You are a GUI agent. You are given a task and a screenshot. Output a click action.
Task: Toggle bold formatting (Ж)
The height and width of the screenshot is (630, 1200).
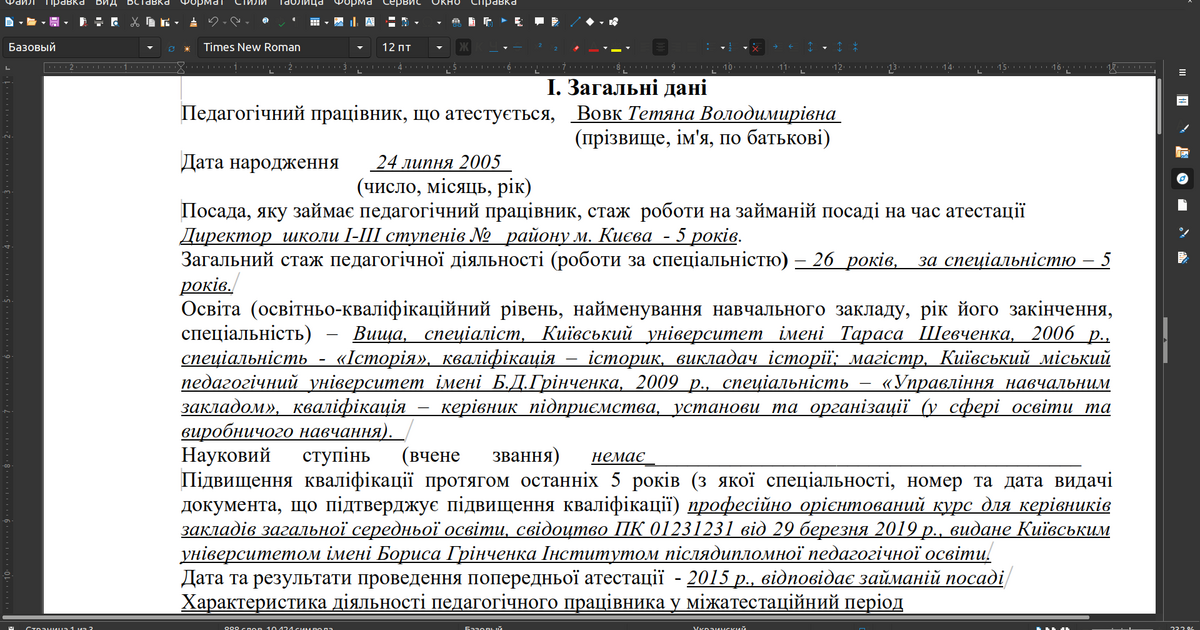[x=463, y=46]
